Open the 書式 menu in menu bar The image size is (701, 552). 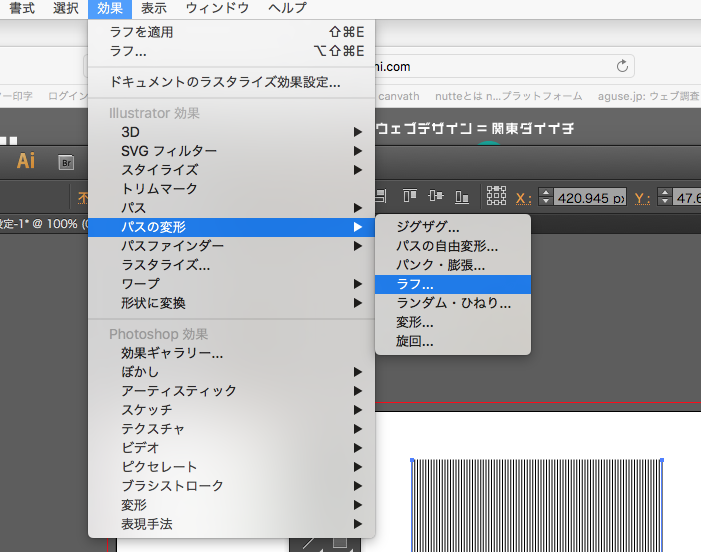22,8
